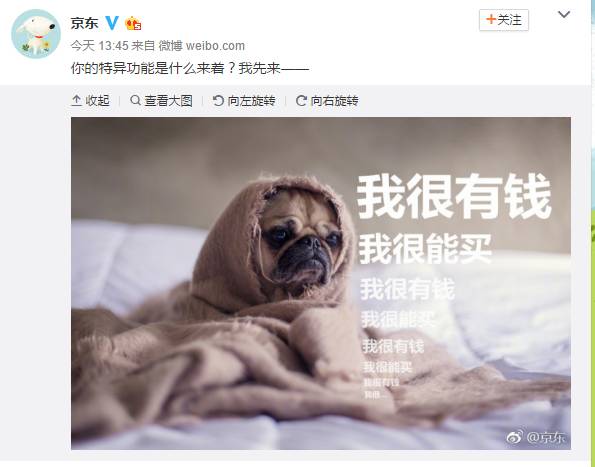Click the @京东 watermark text
This screenshot has height=467, width=595.
(546, 437)
